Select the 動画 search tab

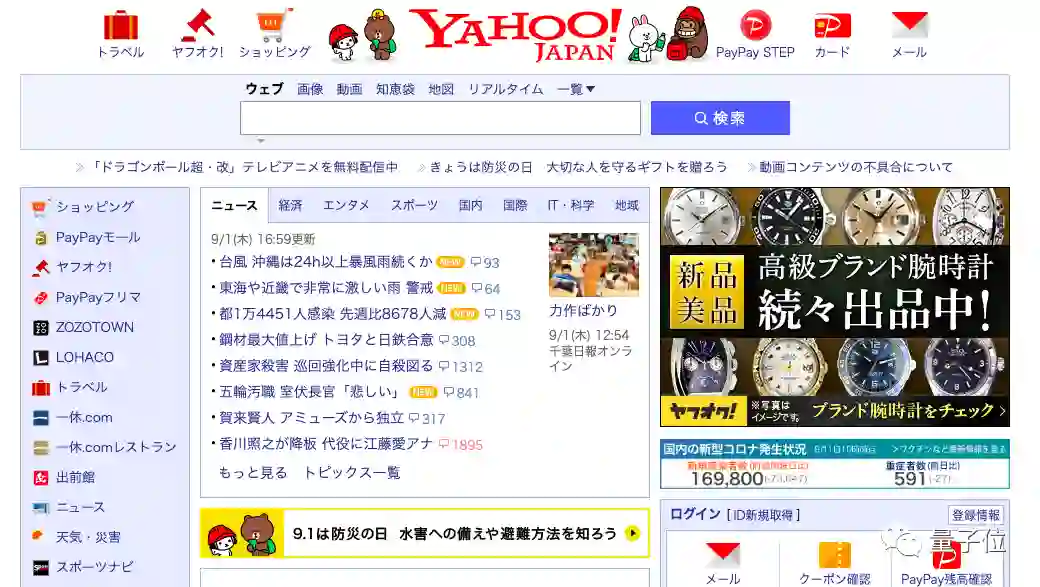point(350,89)
